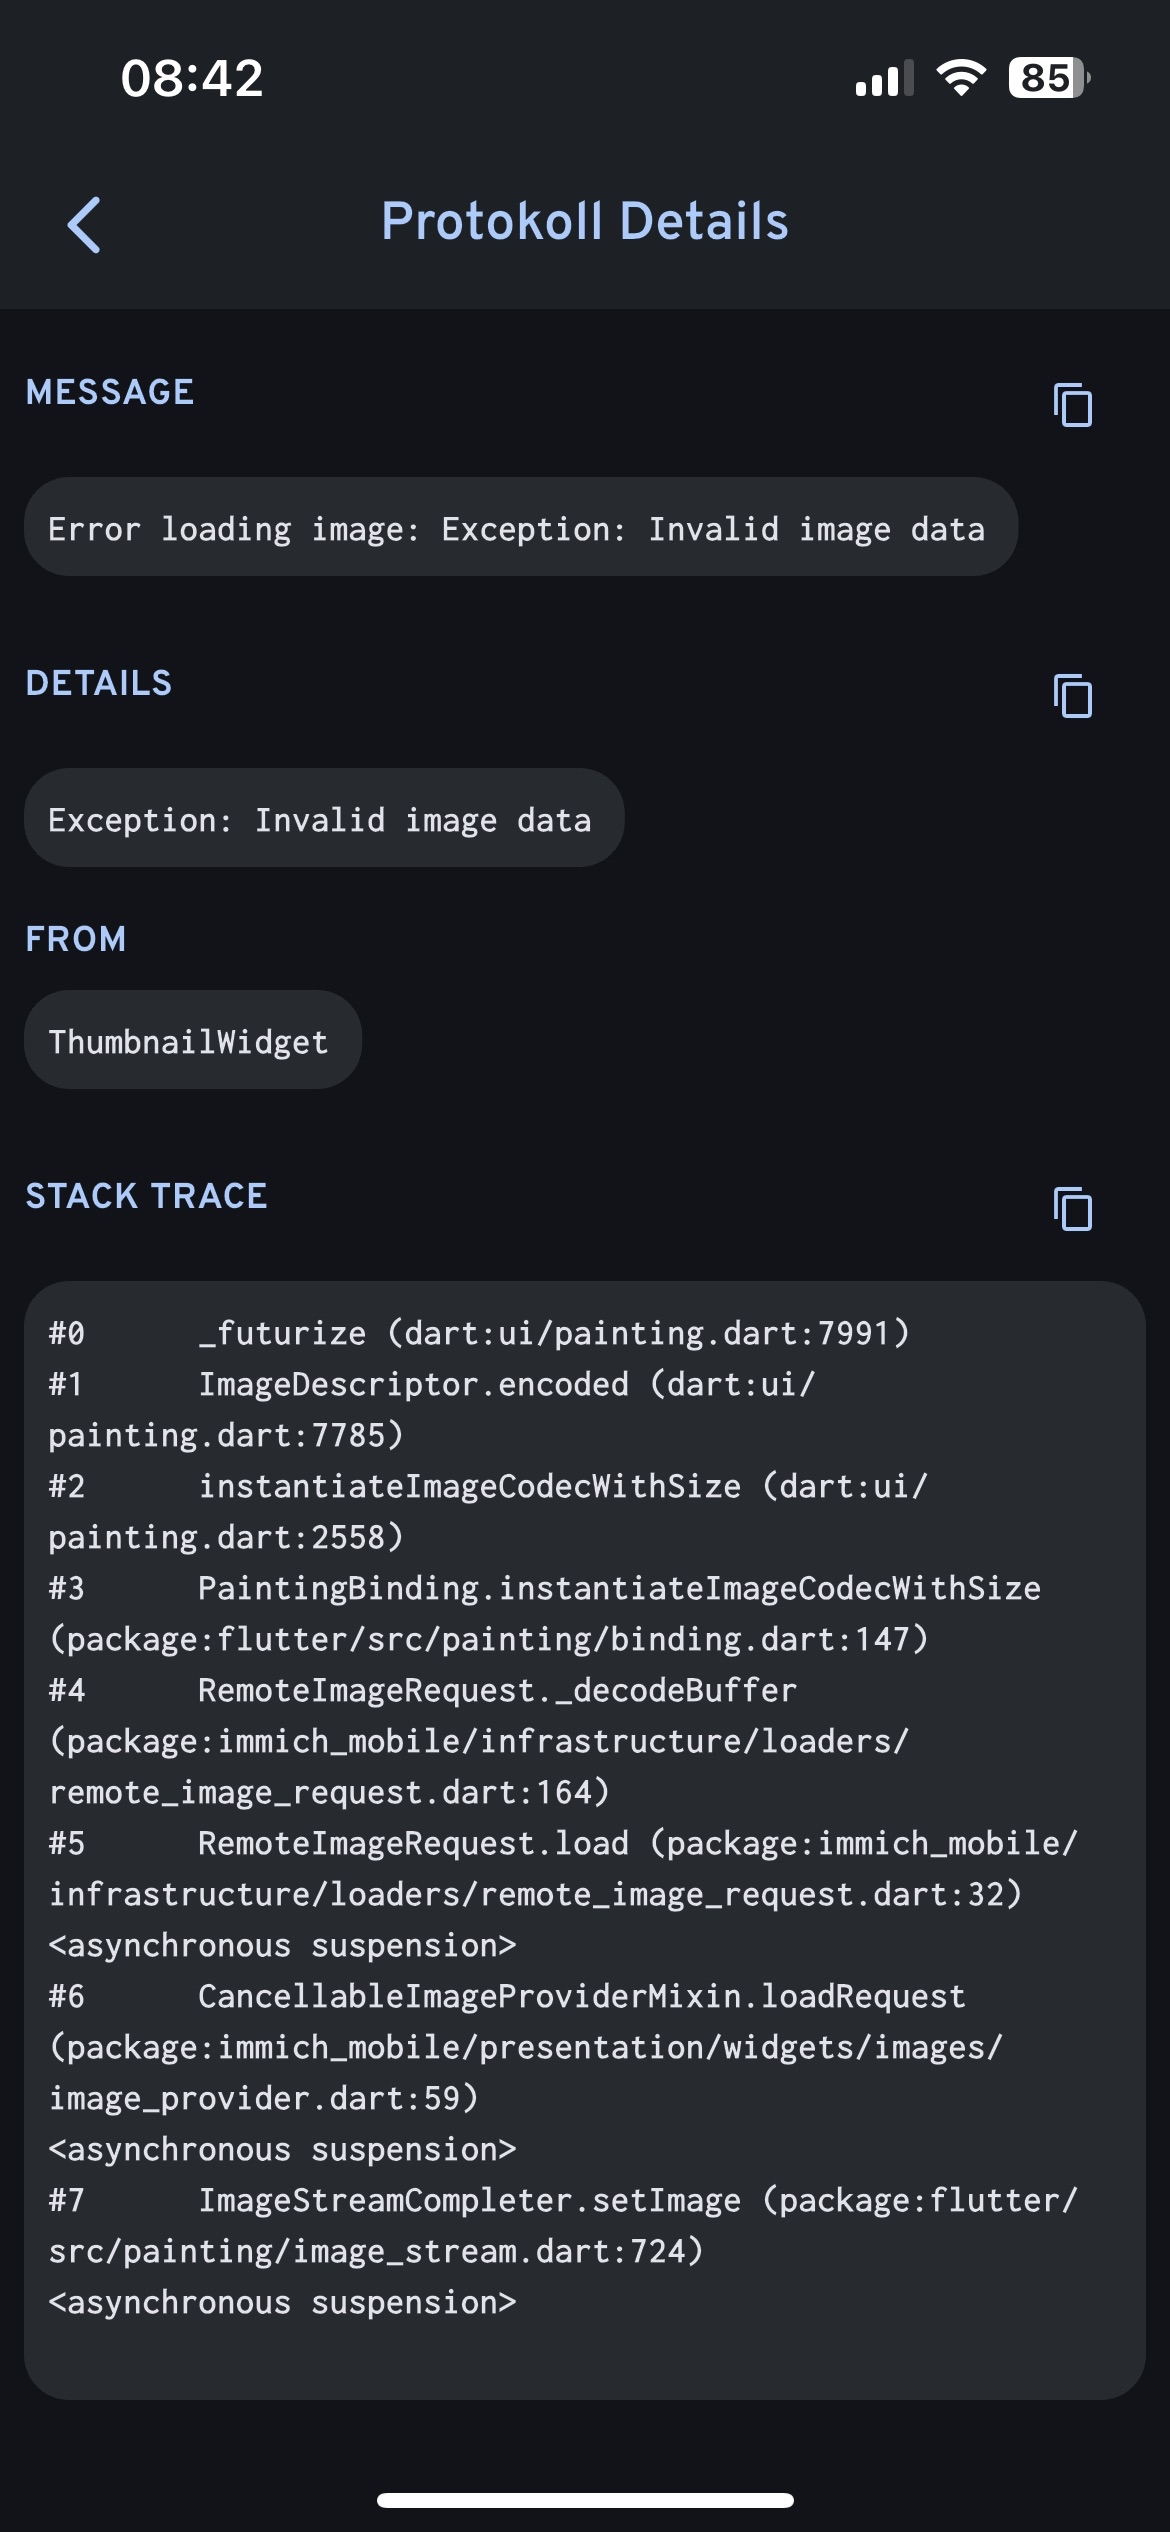Tap the #0 _futurize stack frame line
Screen dimensions: 1170x2532
(x=480, y=1333)
